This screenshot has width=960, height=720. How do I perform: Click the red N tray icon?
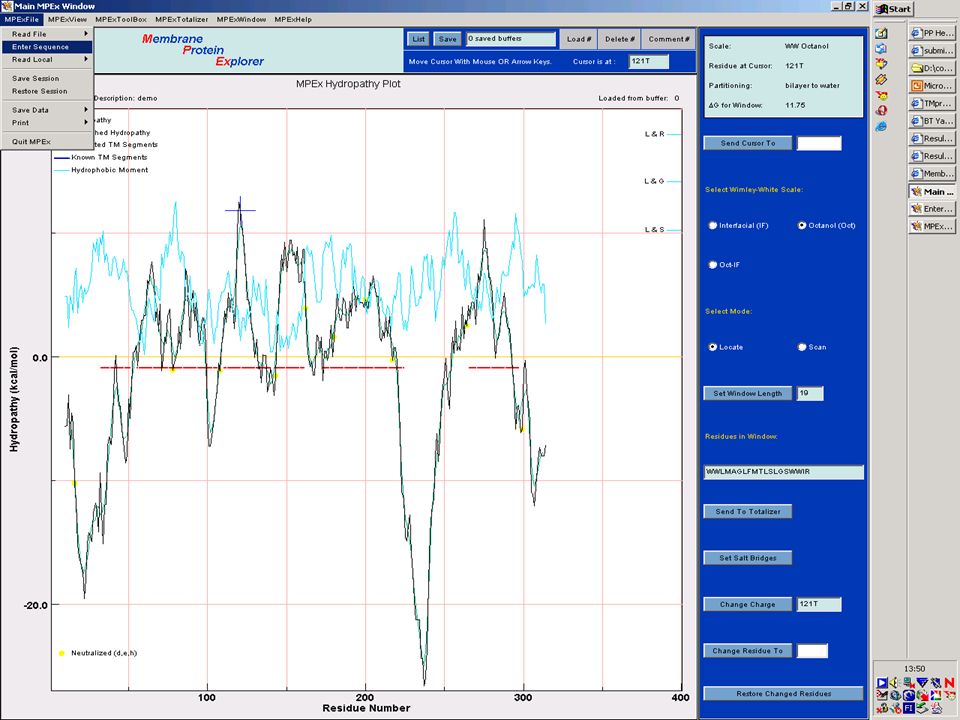(x=949, y=683)
